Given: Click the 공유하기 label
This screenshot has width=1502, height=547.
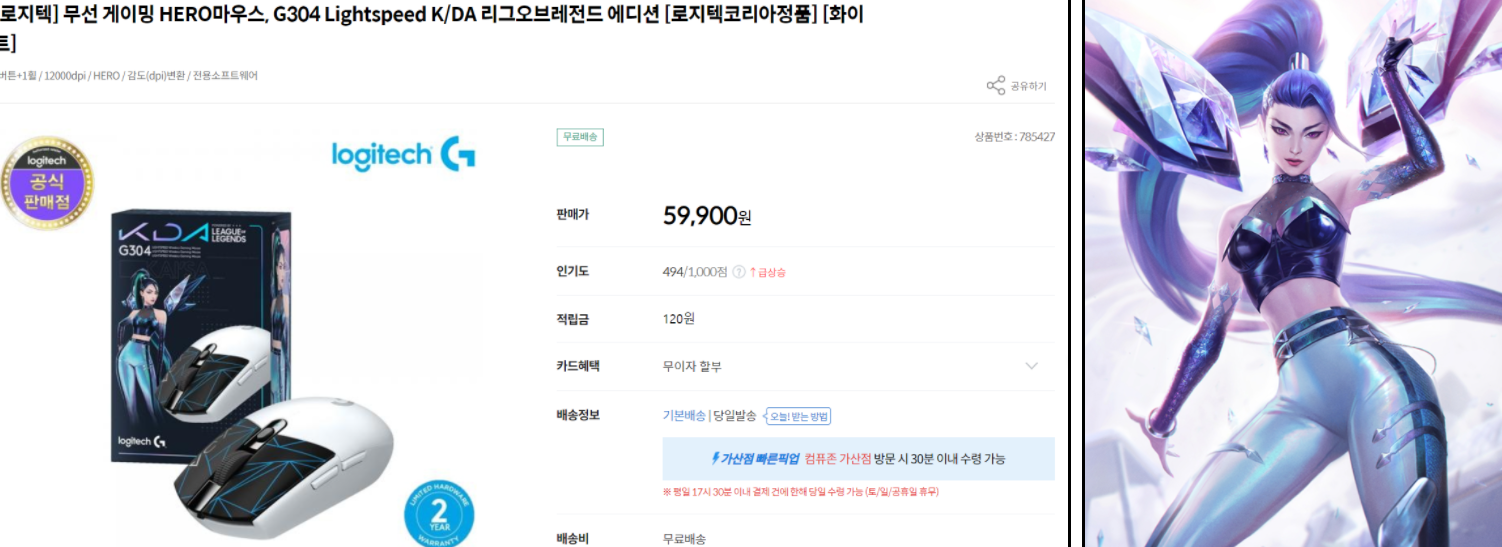Looking at the screenshot, I should 1028,87.
